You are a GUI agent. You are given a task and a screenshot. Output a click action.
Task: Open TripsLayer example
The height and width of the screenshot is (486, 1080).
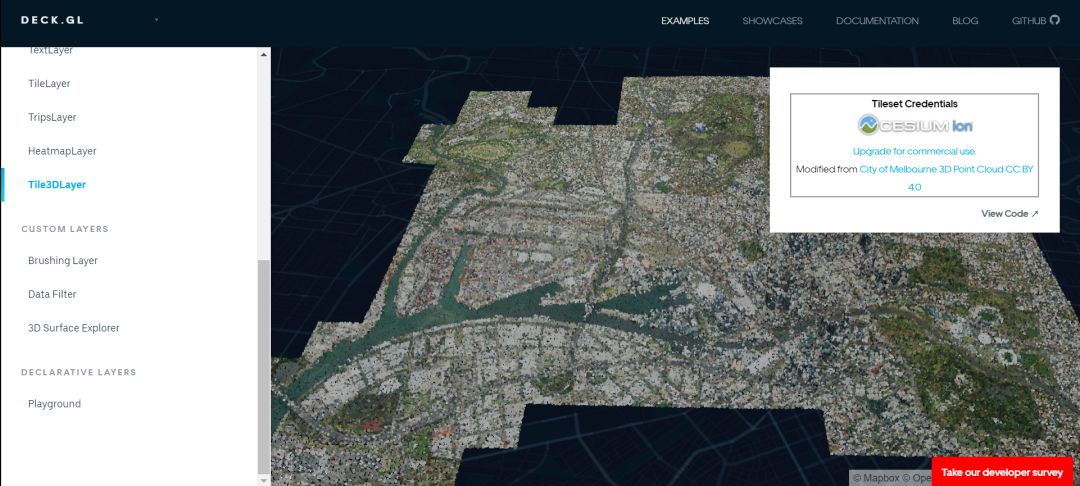tap(52, 117)
